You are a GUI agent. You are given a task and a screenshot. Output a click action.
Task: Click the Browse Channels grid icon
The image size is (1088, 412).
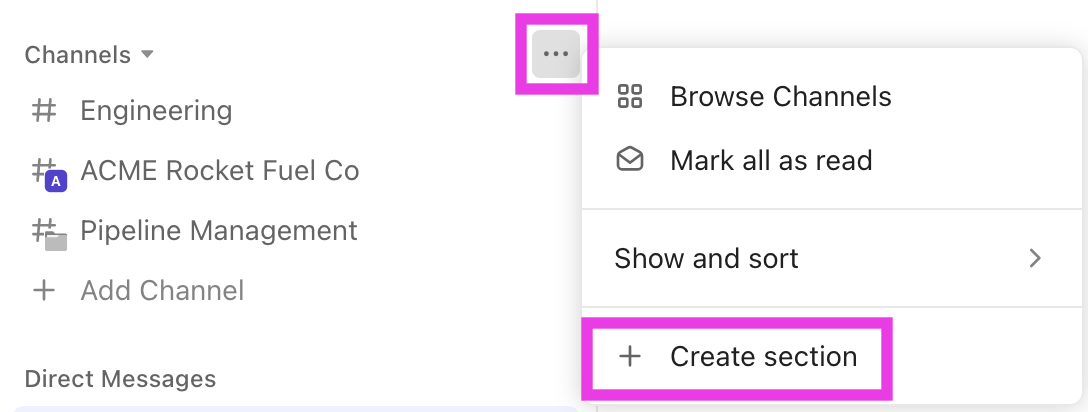tap(629, 97)
